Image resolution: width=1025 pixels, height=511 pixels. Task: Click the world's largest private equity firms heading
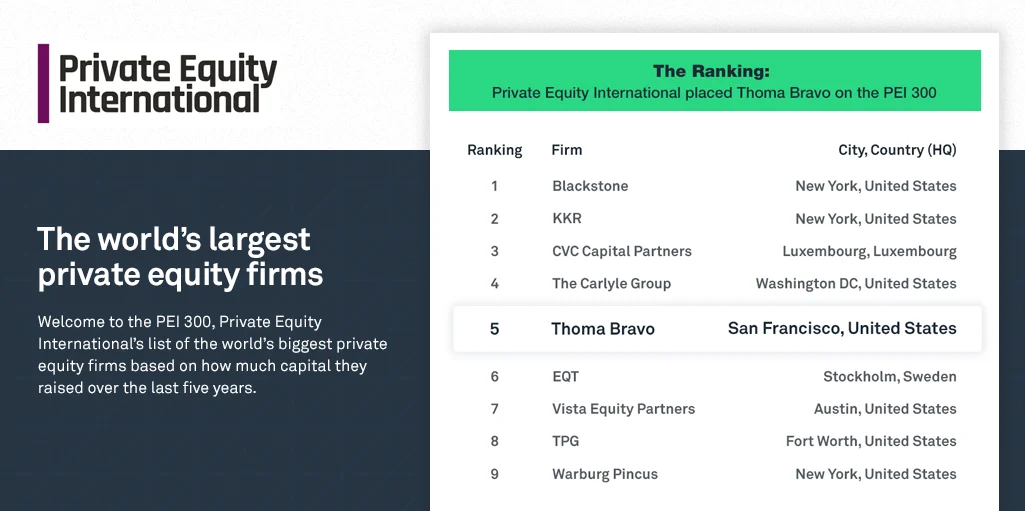[180, 257]
